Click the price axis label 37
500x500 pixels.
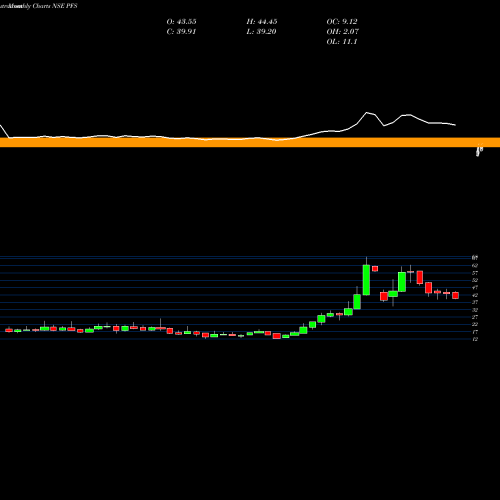[x=475, y=302]
